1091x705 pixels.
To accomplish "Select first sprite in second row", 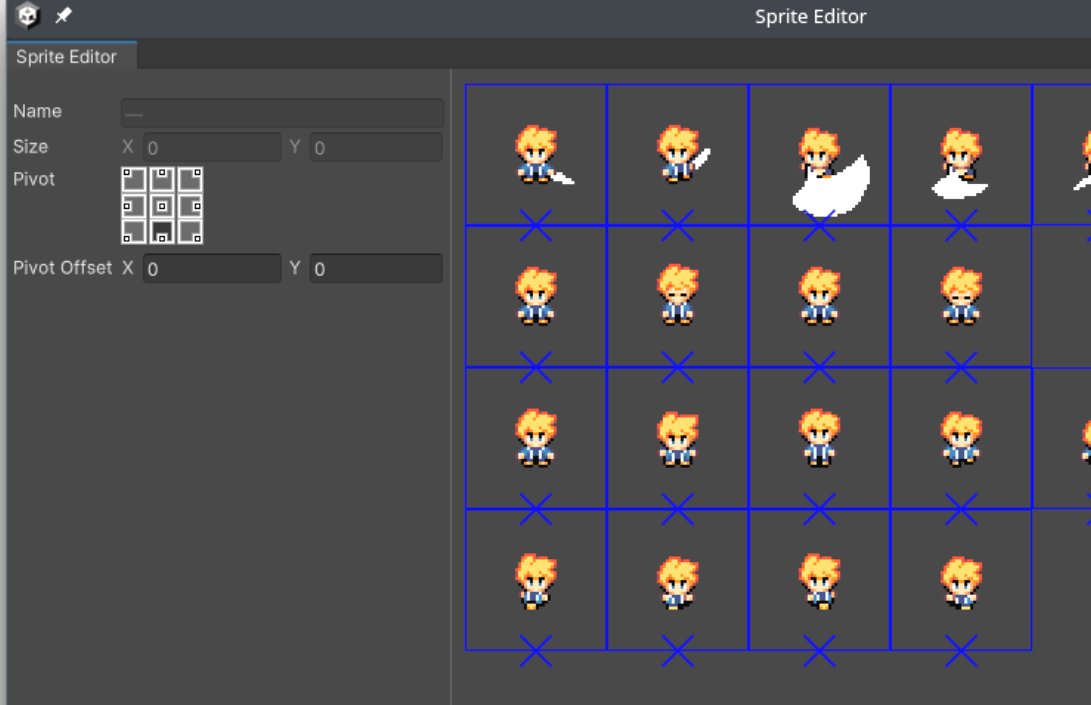I will click(x=536, y=296).
